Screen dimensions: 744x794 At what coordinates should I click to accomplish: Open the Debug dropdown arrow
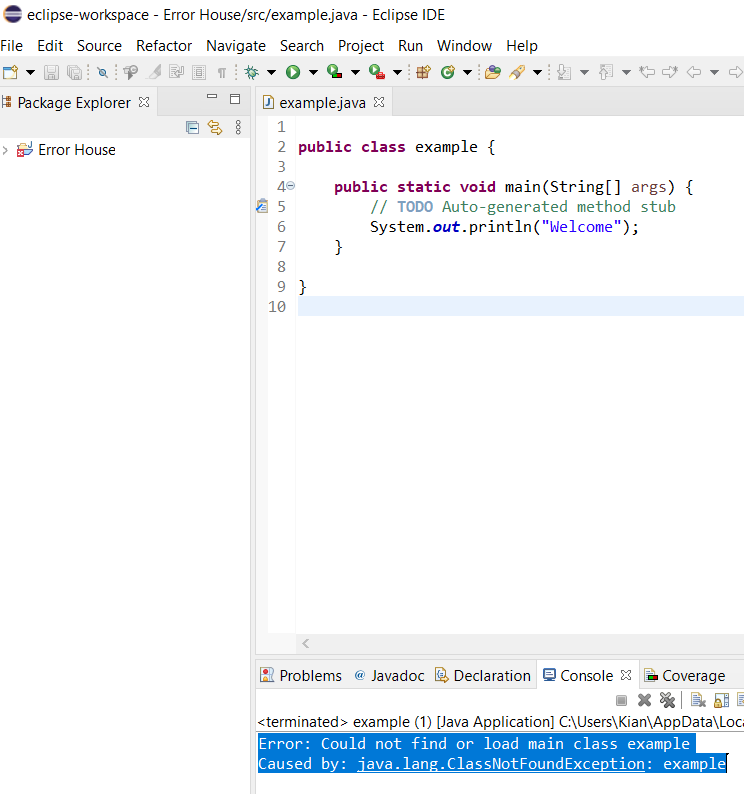tap(271, 72)
